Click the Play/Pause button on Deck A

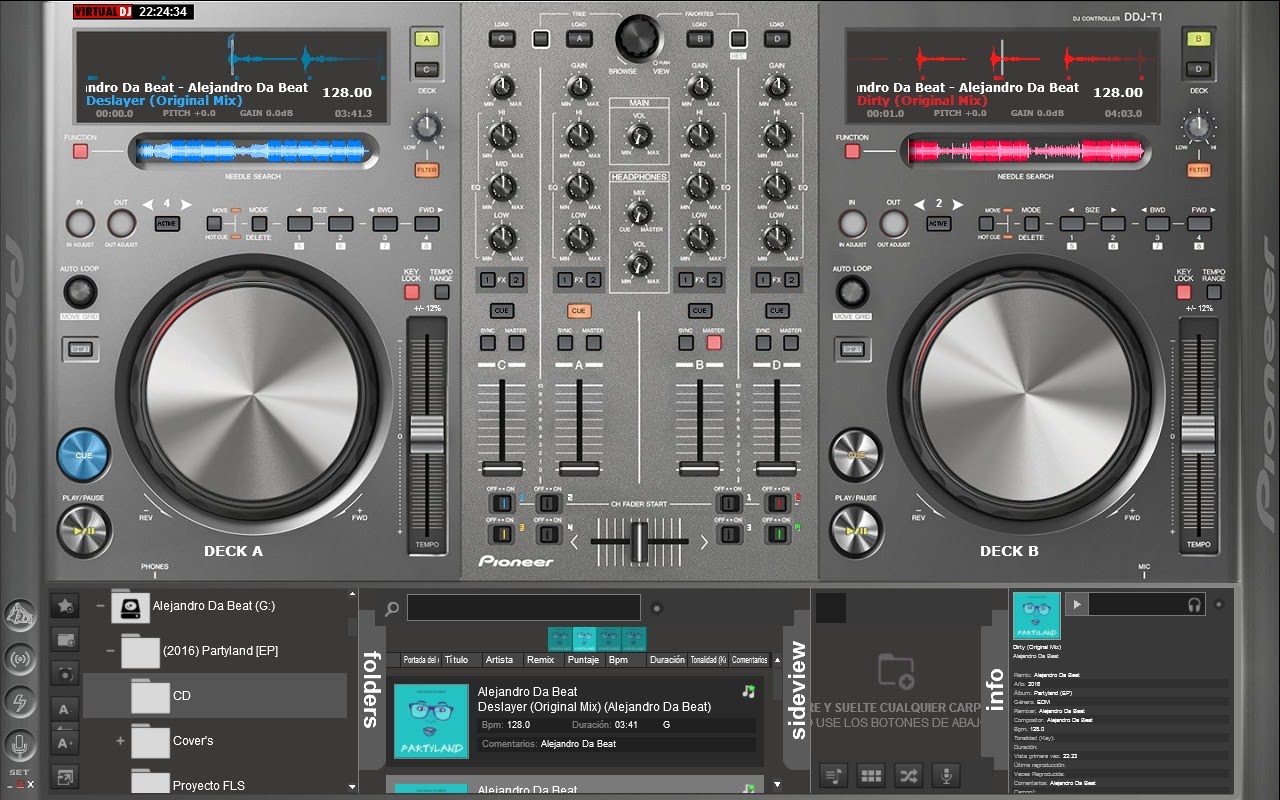[x=84, y=531]
